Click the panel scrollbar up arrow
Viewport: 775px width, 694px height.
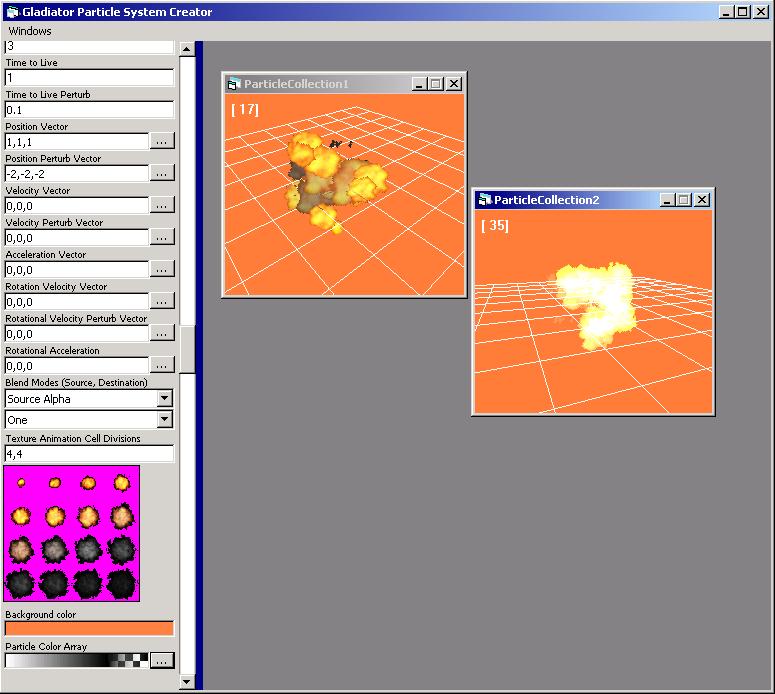point(186,49)
